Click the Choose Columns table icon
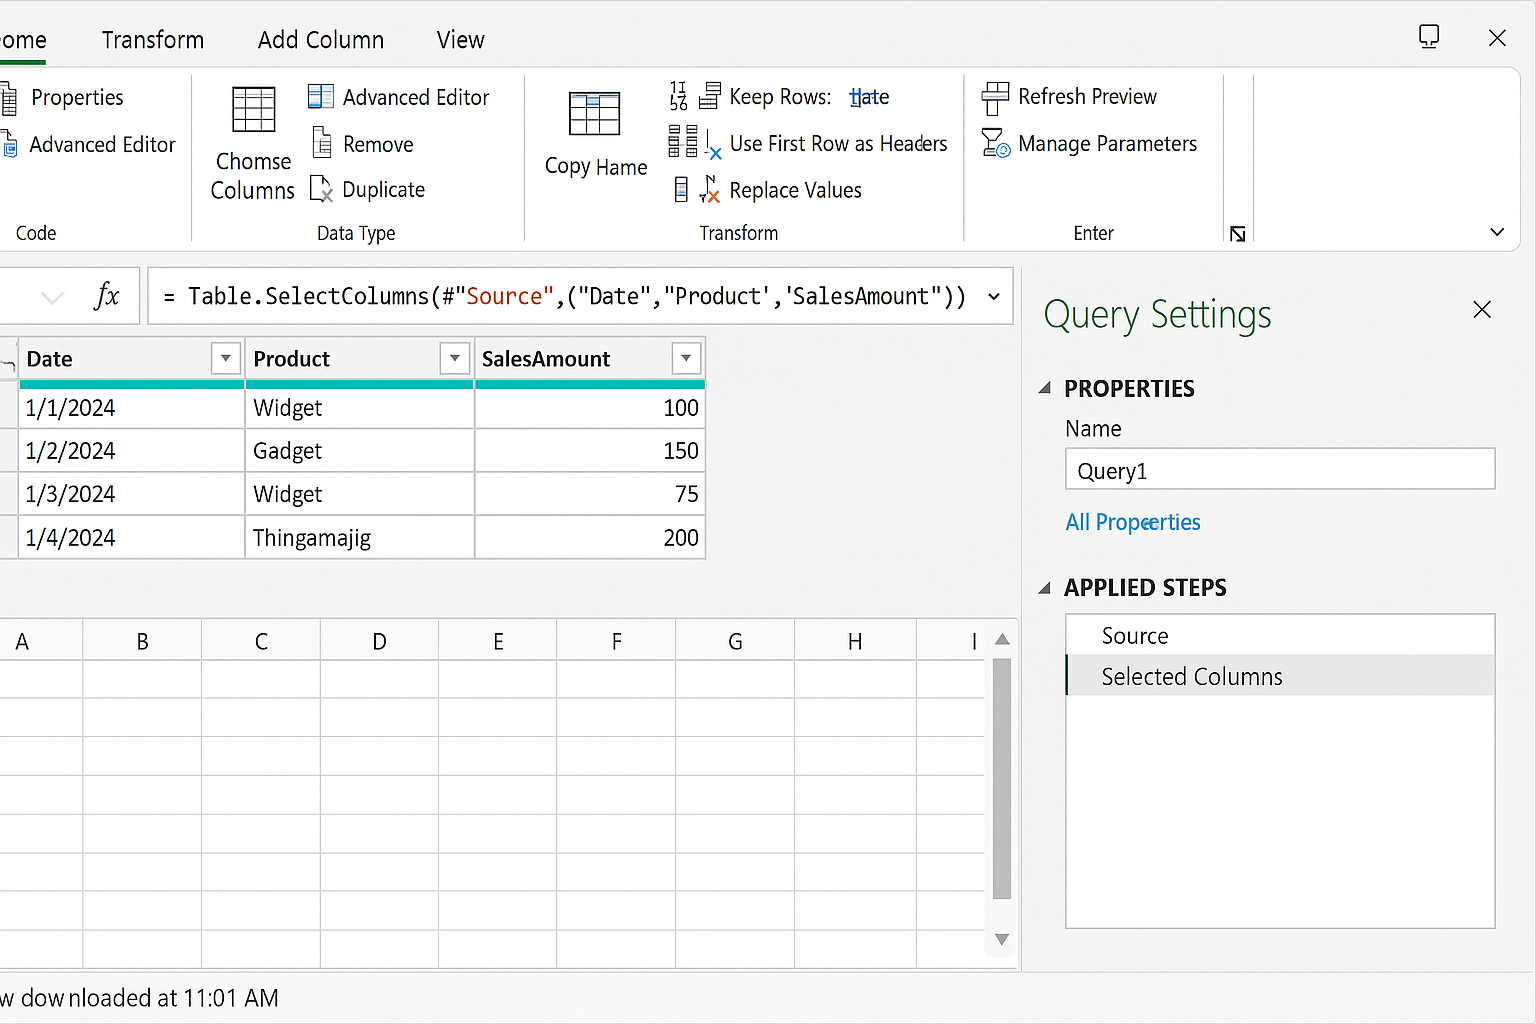The width and height of the screenshot is (1536, 1024). coord(254,110)
